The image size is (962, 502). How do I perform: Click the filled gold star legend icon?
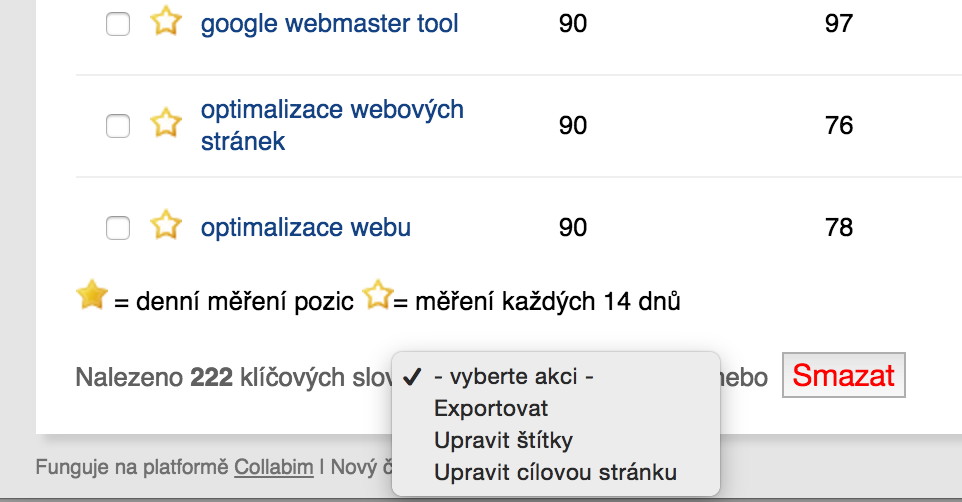(x=92, y=295)
